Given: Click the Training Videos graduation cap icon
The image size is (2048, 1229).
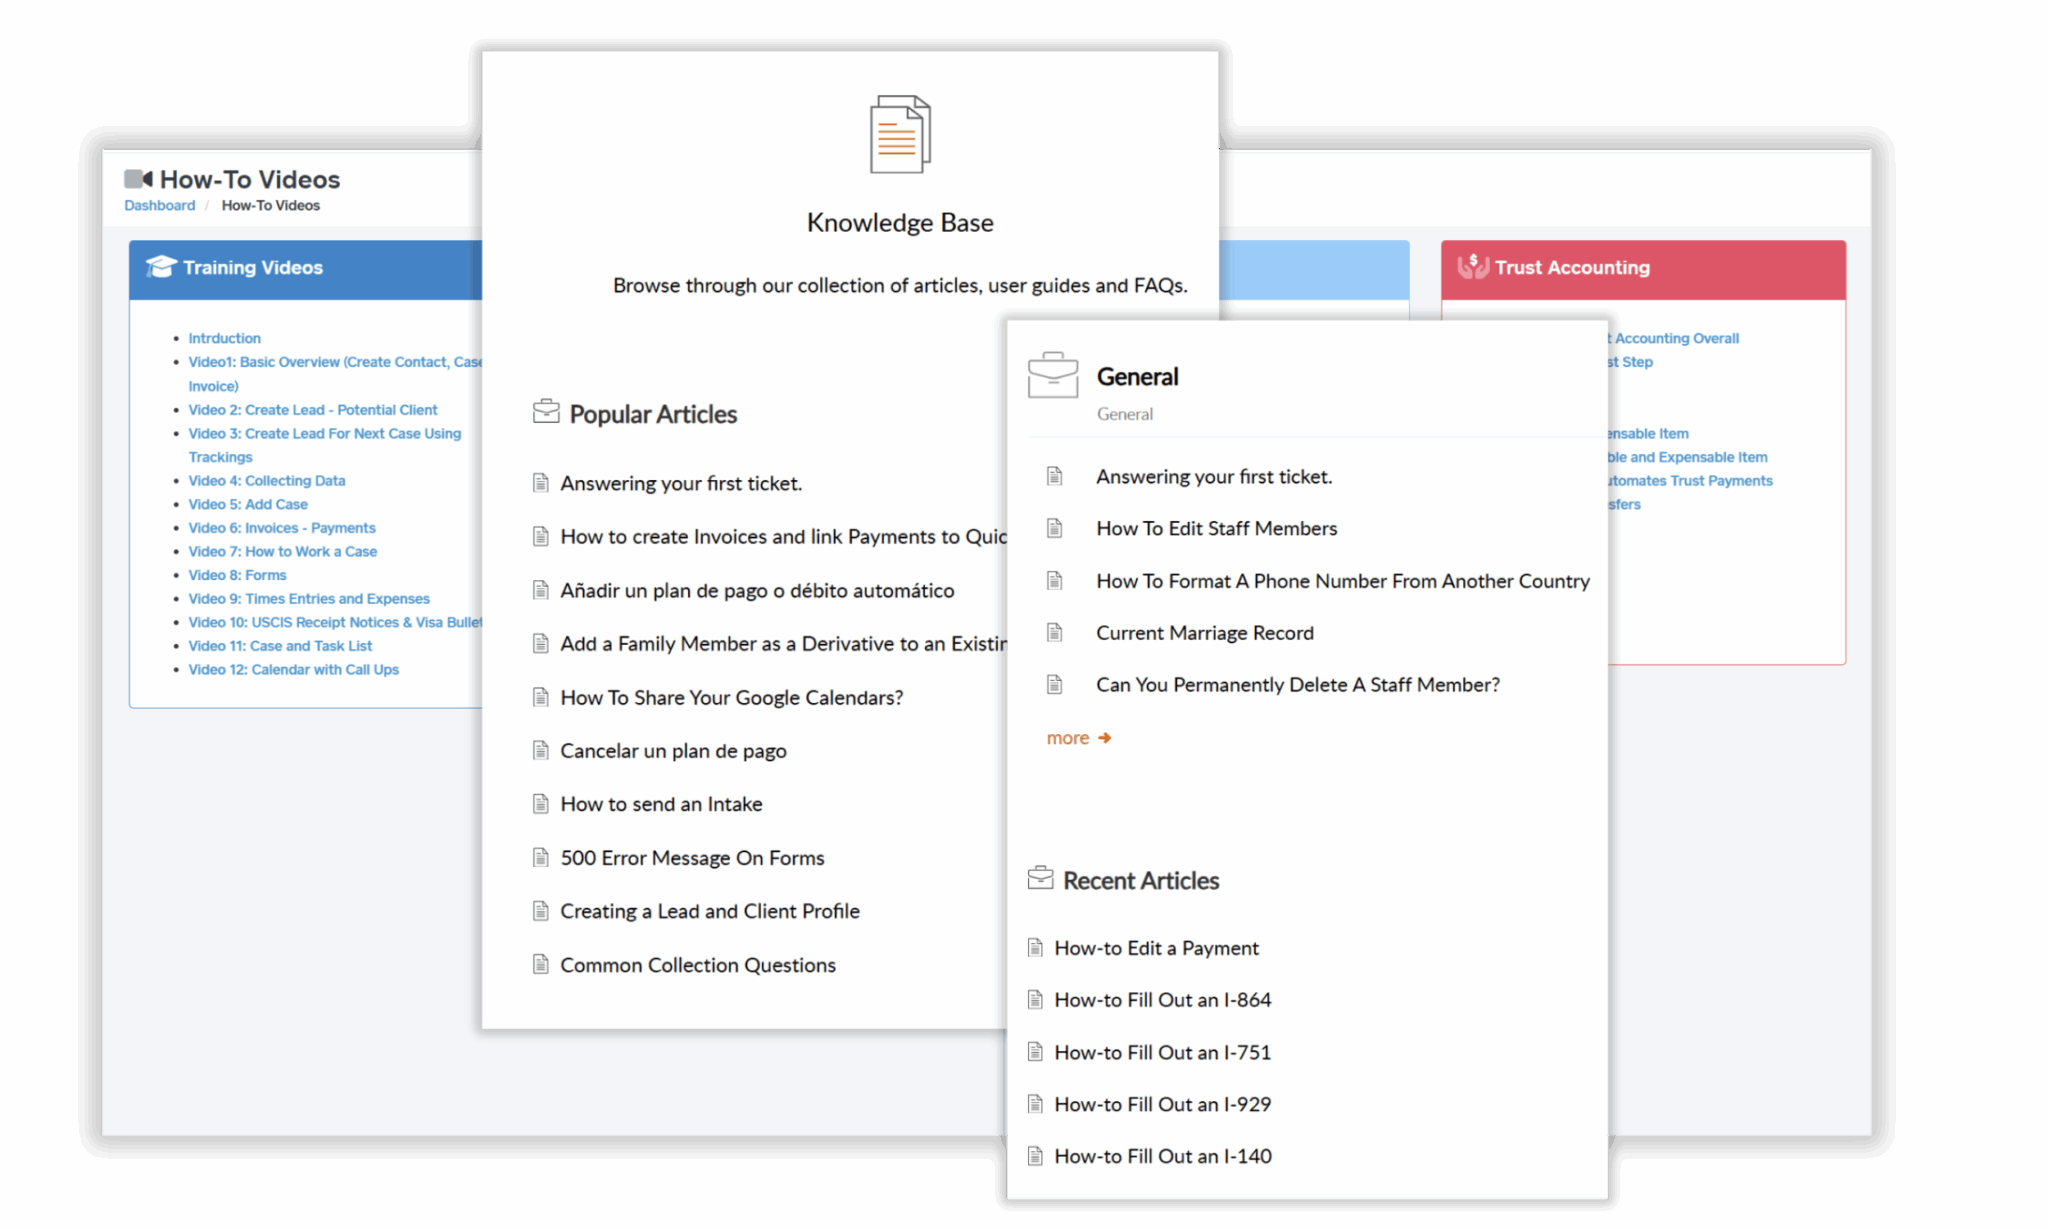Looking at the screenshot, I should (160, 266).
